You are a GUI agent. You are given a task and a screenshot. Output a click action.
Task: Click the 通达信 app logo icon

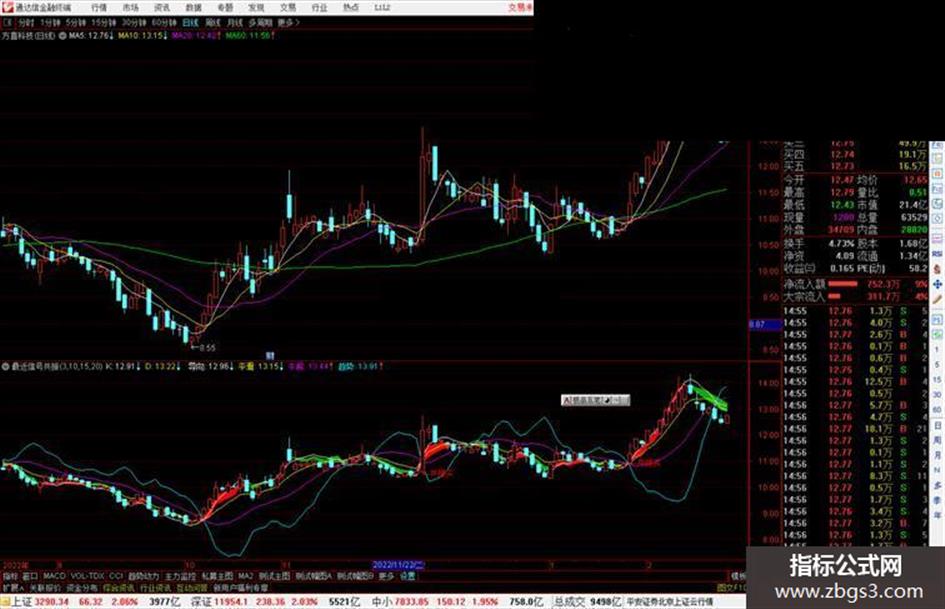[x=7, y=7]
